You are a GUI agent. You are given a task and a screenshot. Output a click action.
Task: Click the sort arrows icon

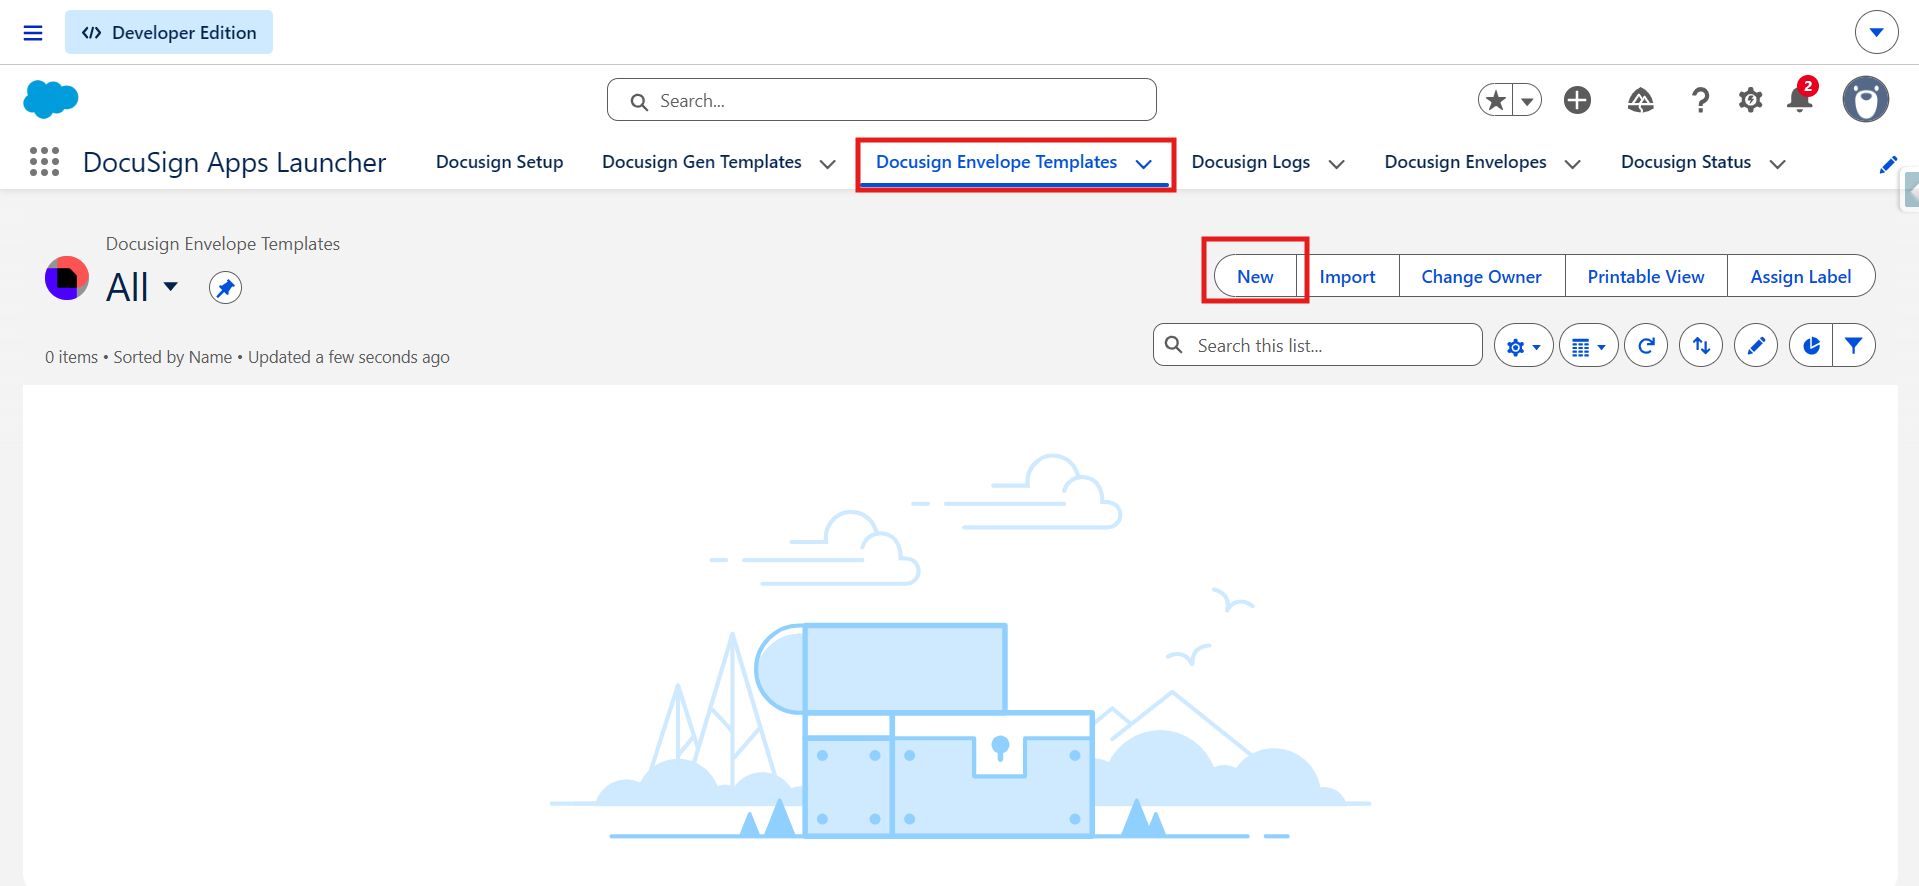click(x=1701, y=346)
